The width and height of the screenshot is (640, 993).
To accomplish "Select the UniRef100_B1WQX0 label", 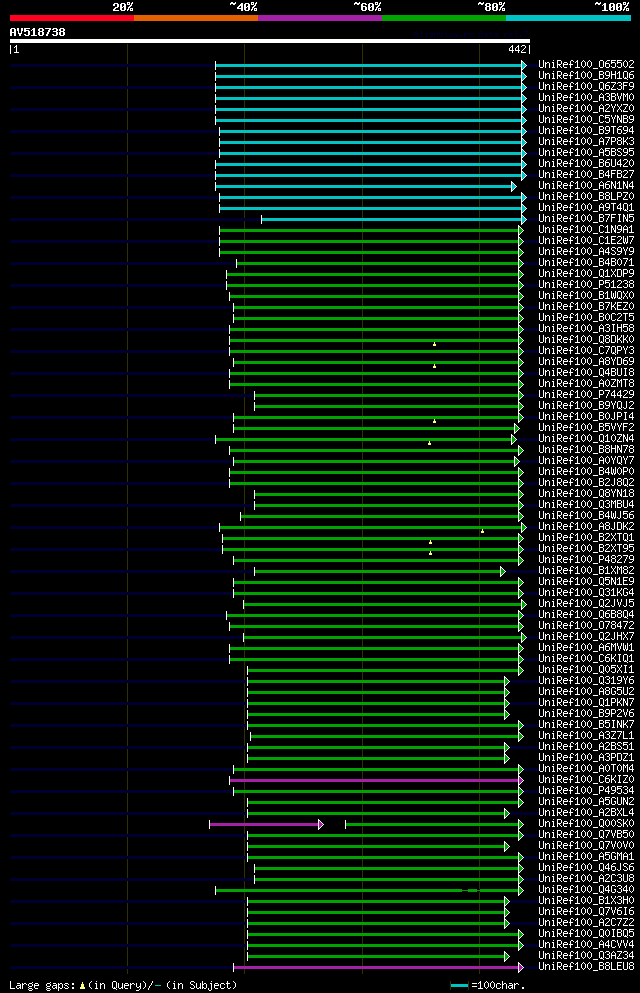I will pyautogui.click(x=586, y=296).
